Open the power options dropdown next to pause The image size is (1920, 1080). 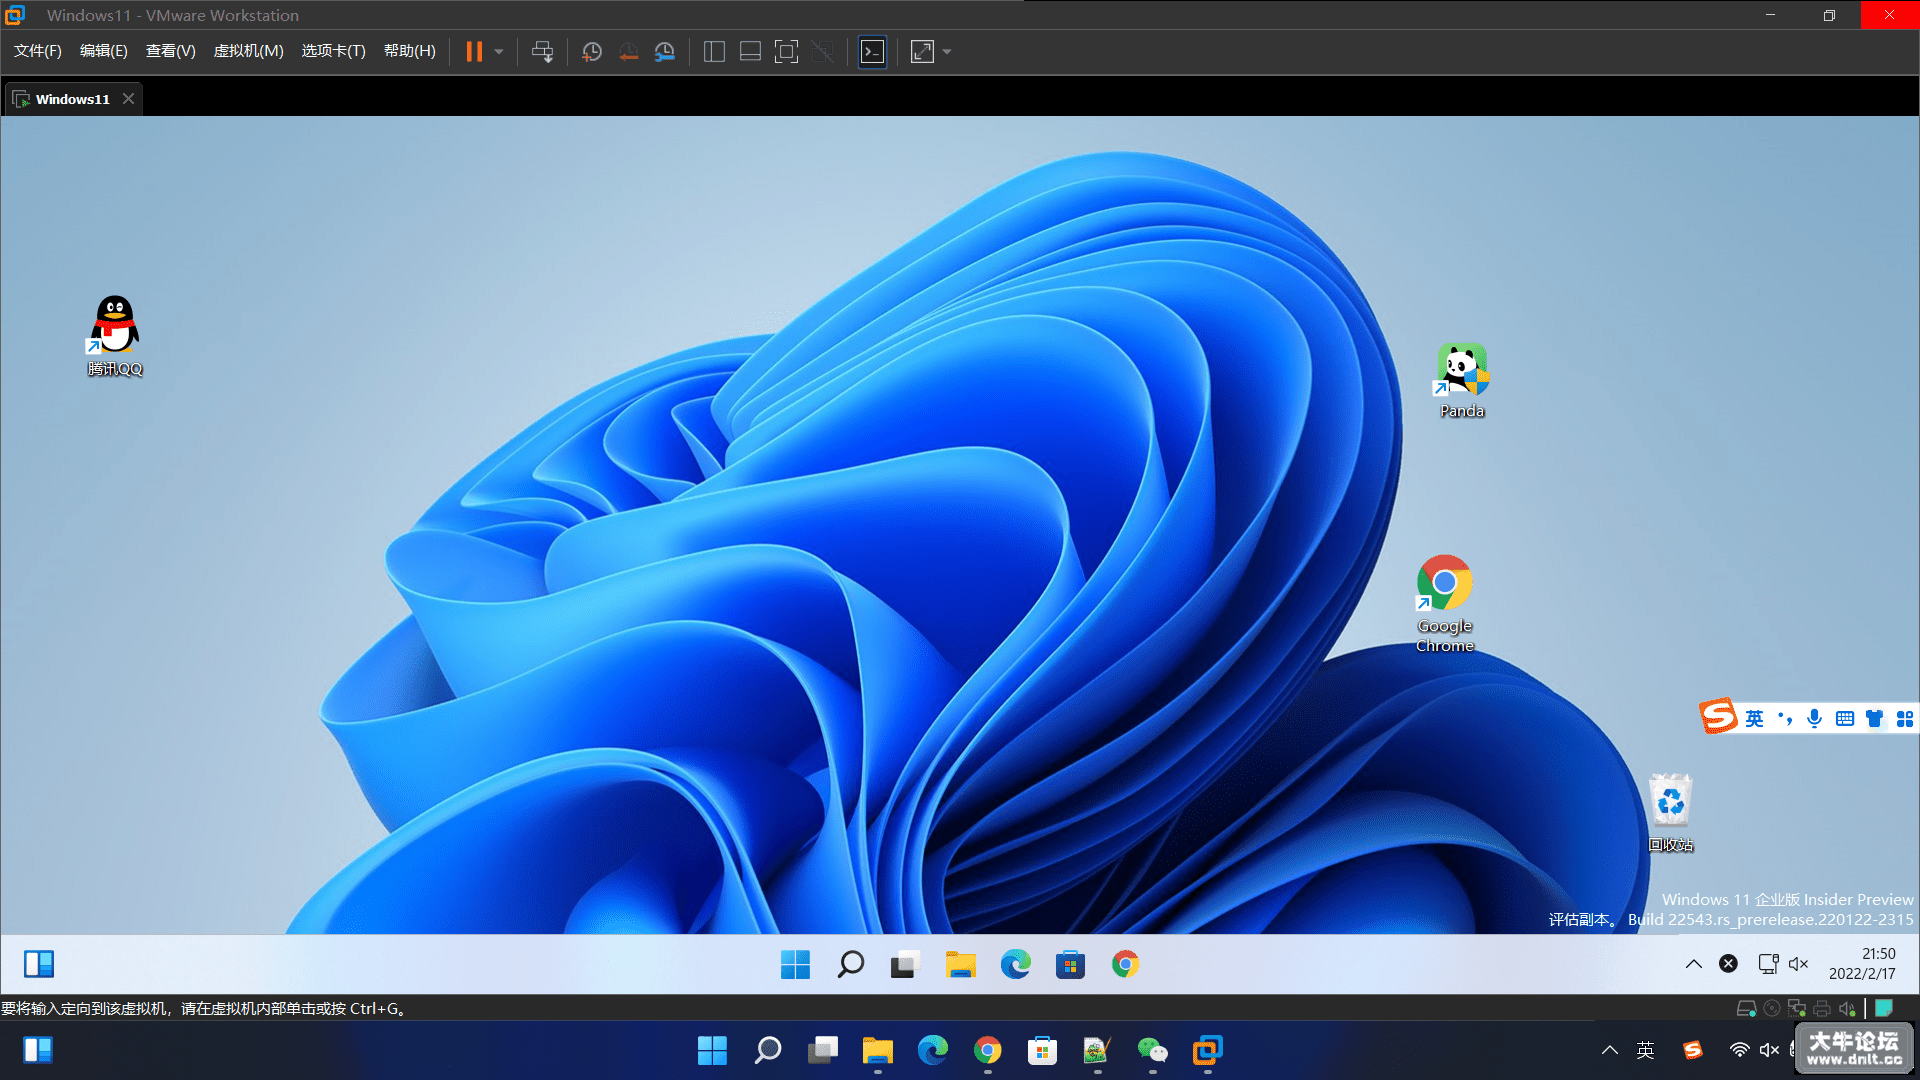[x=499, y=51]
